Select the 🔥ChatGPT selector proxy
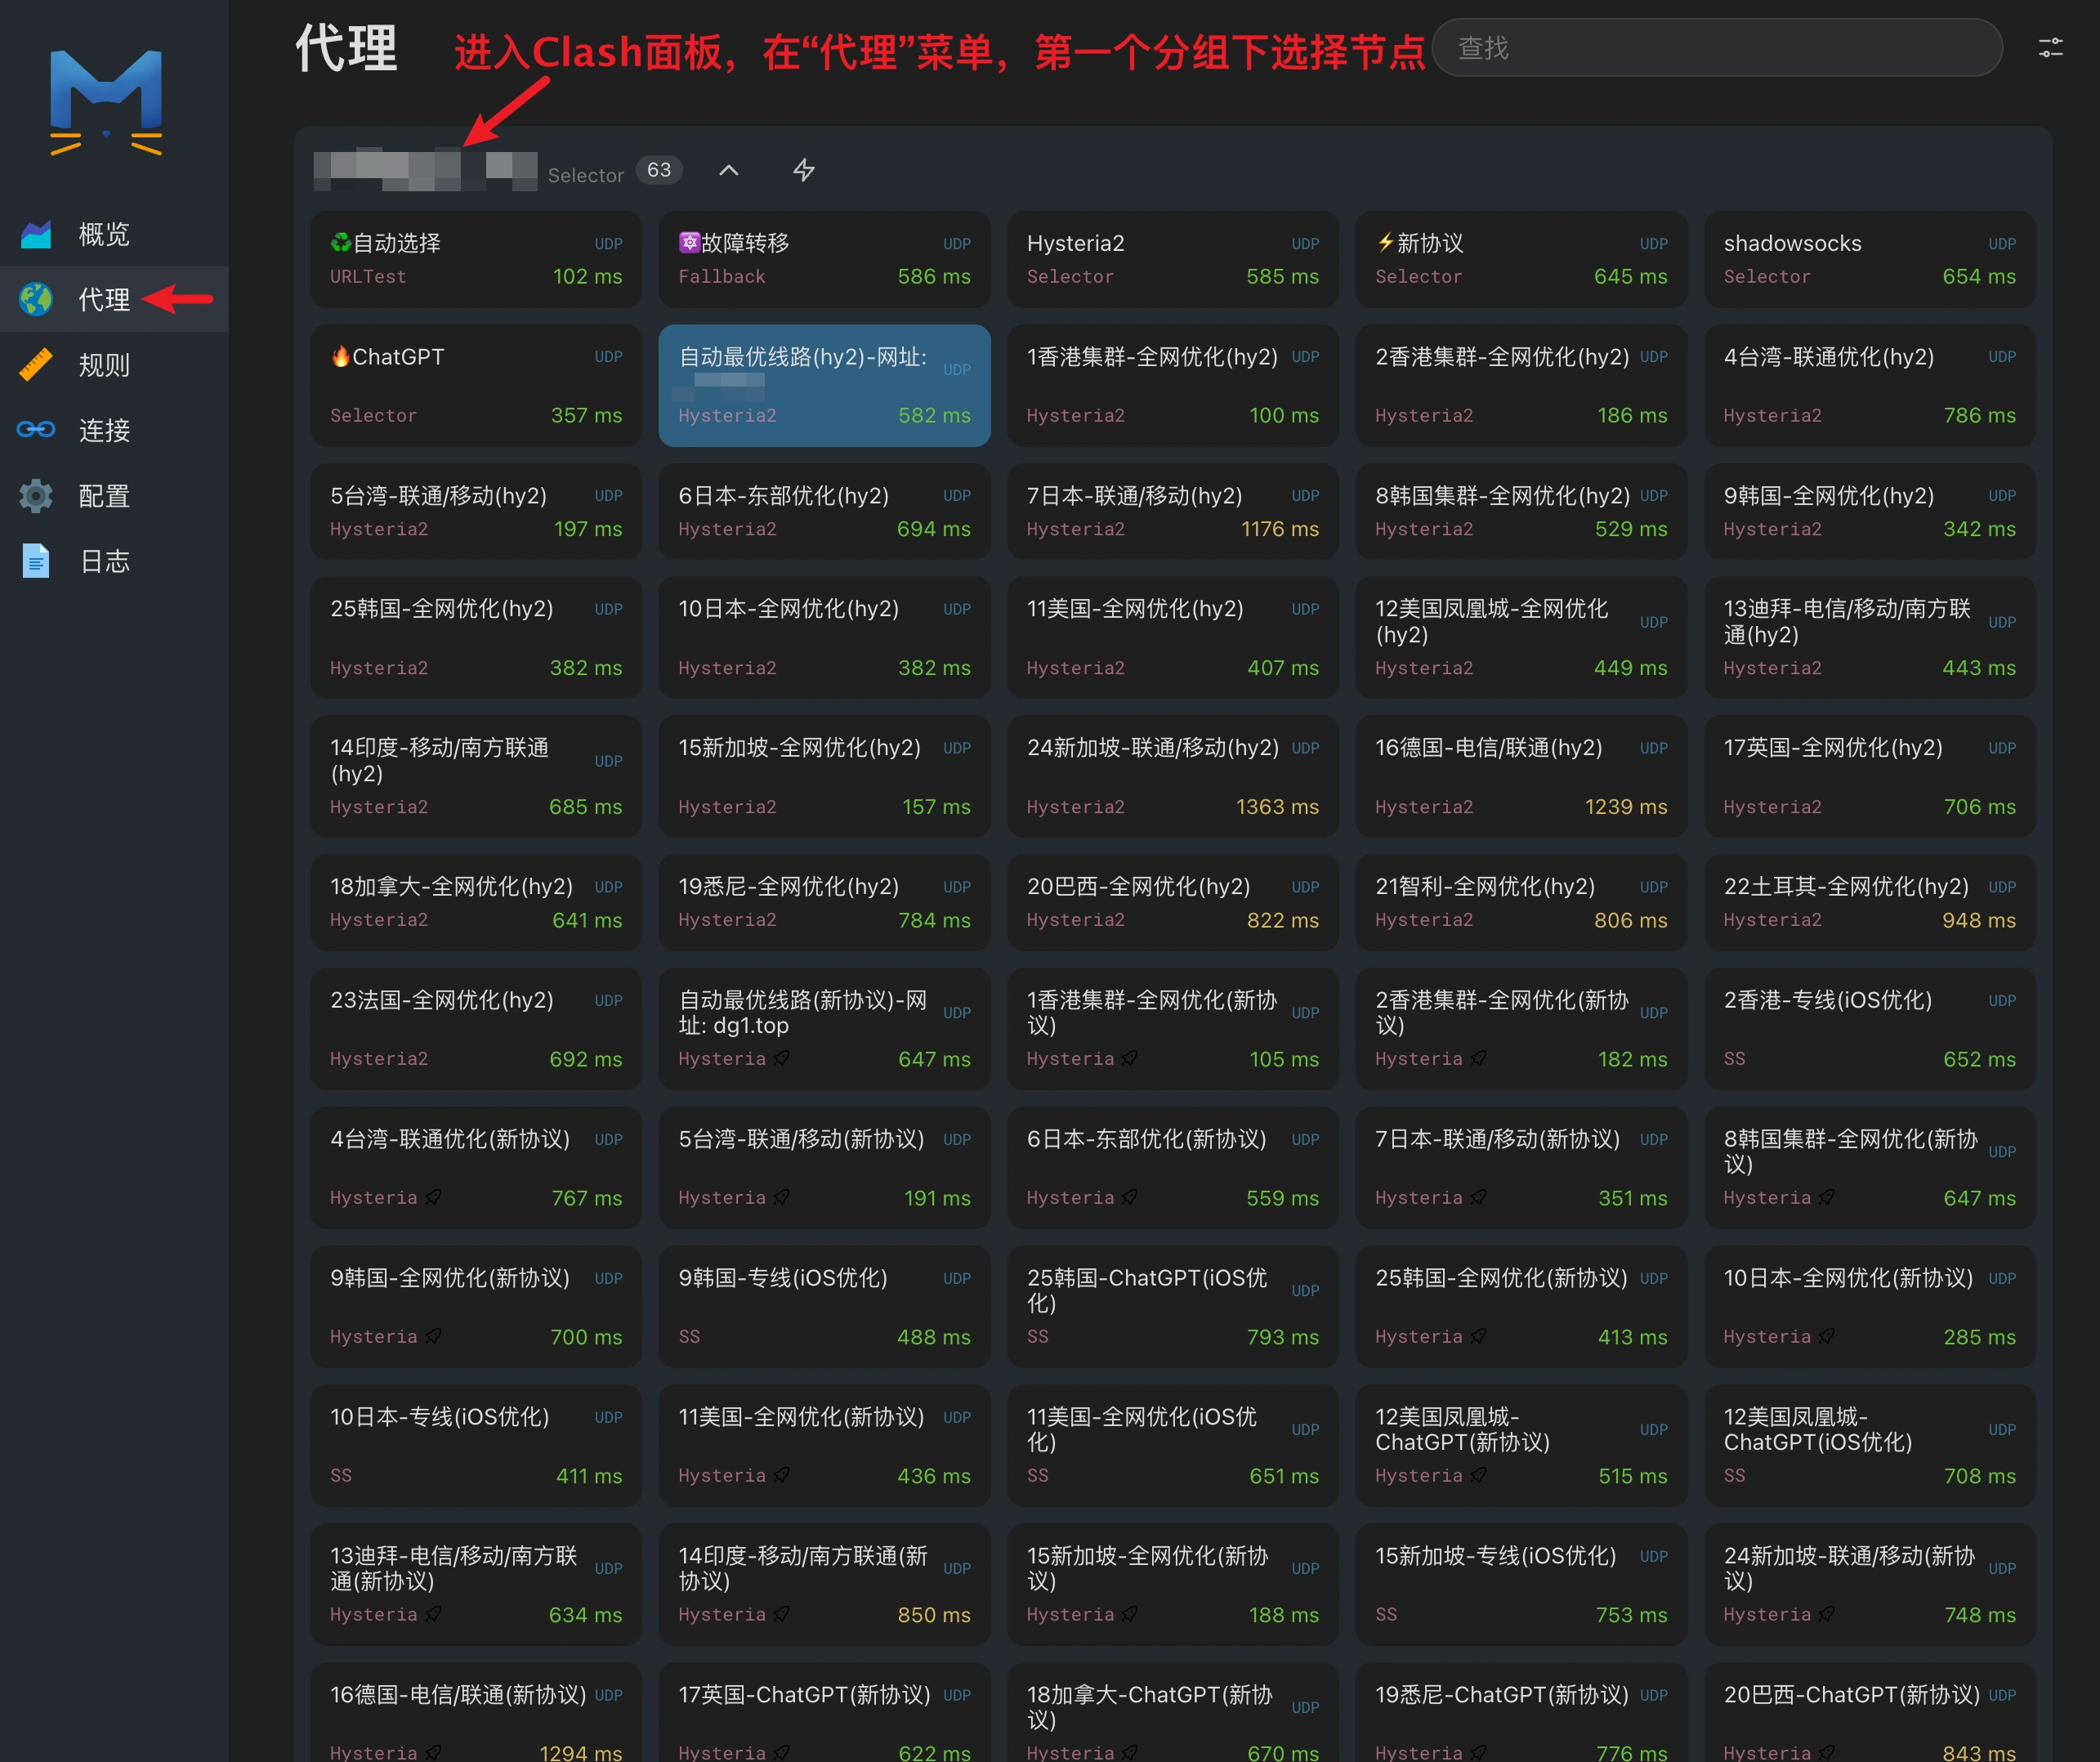The height and width of the screenshot is (1762, 2100). click(x=476, y=385)
